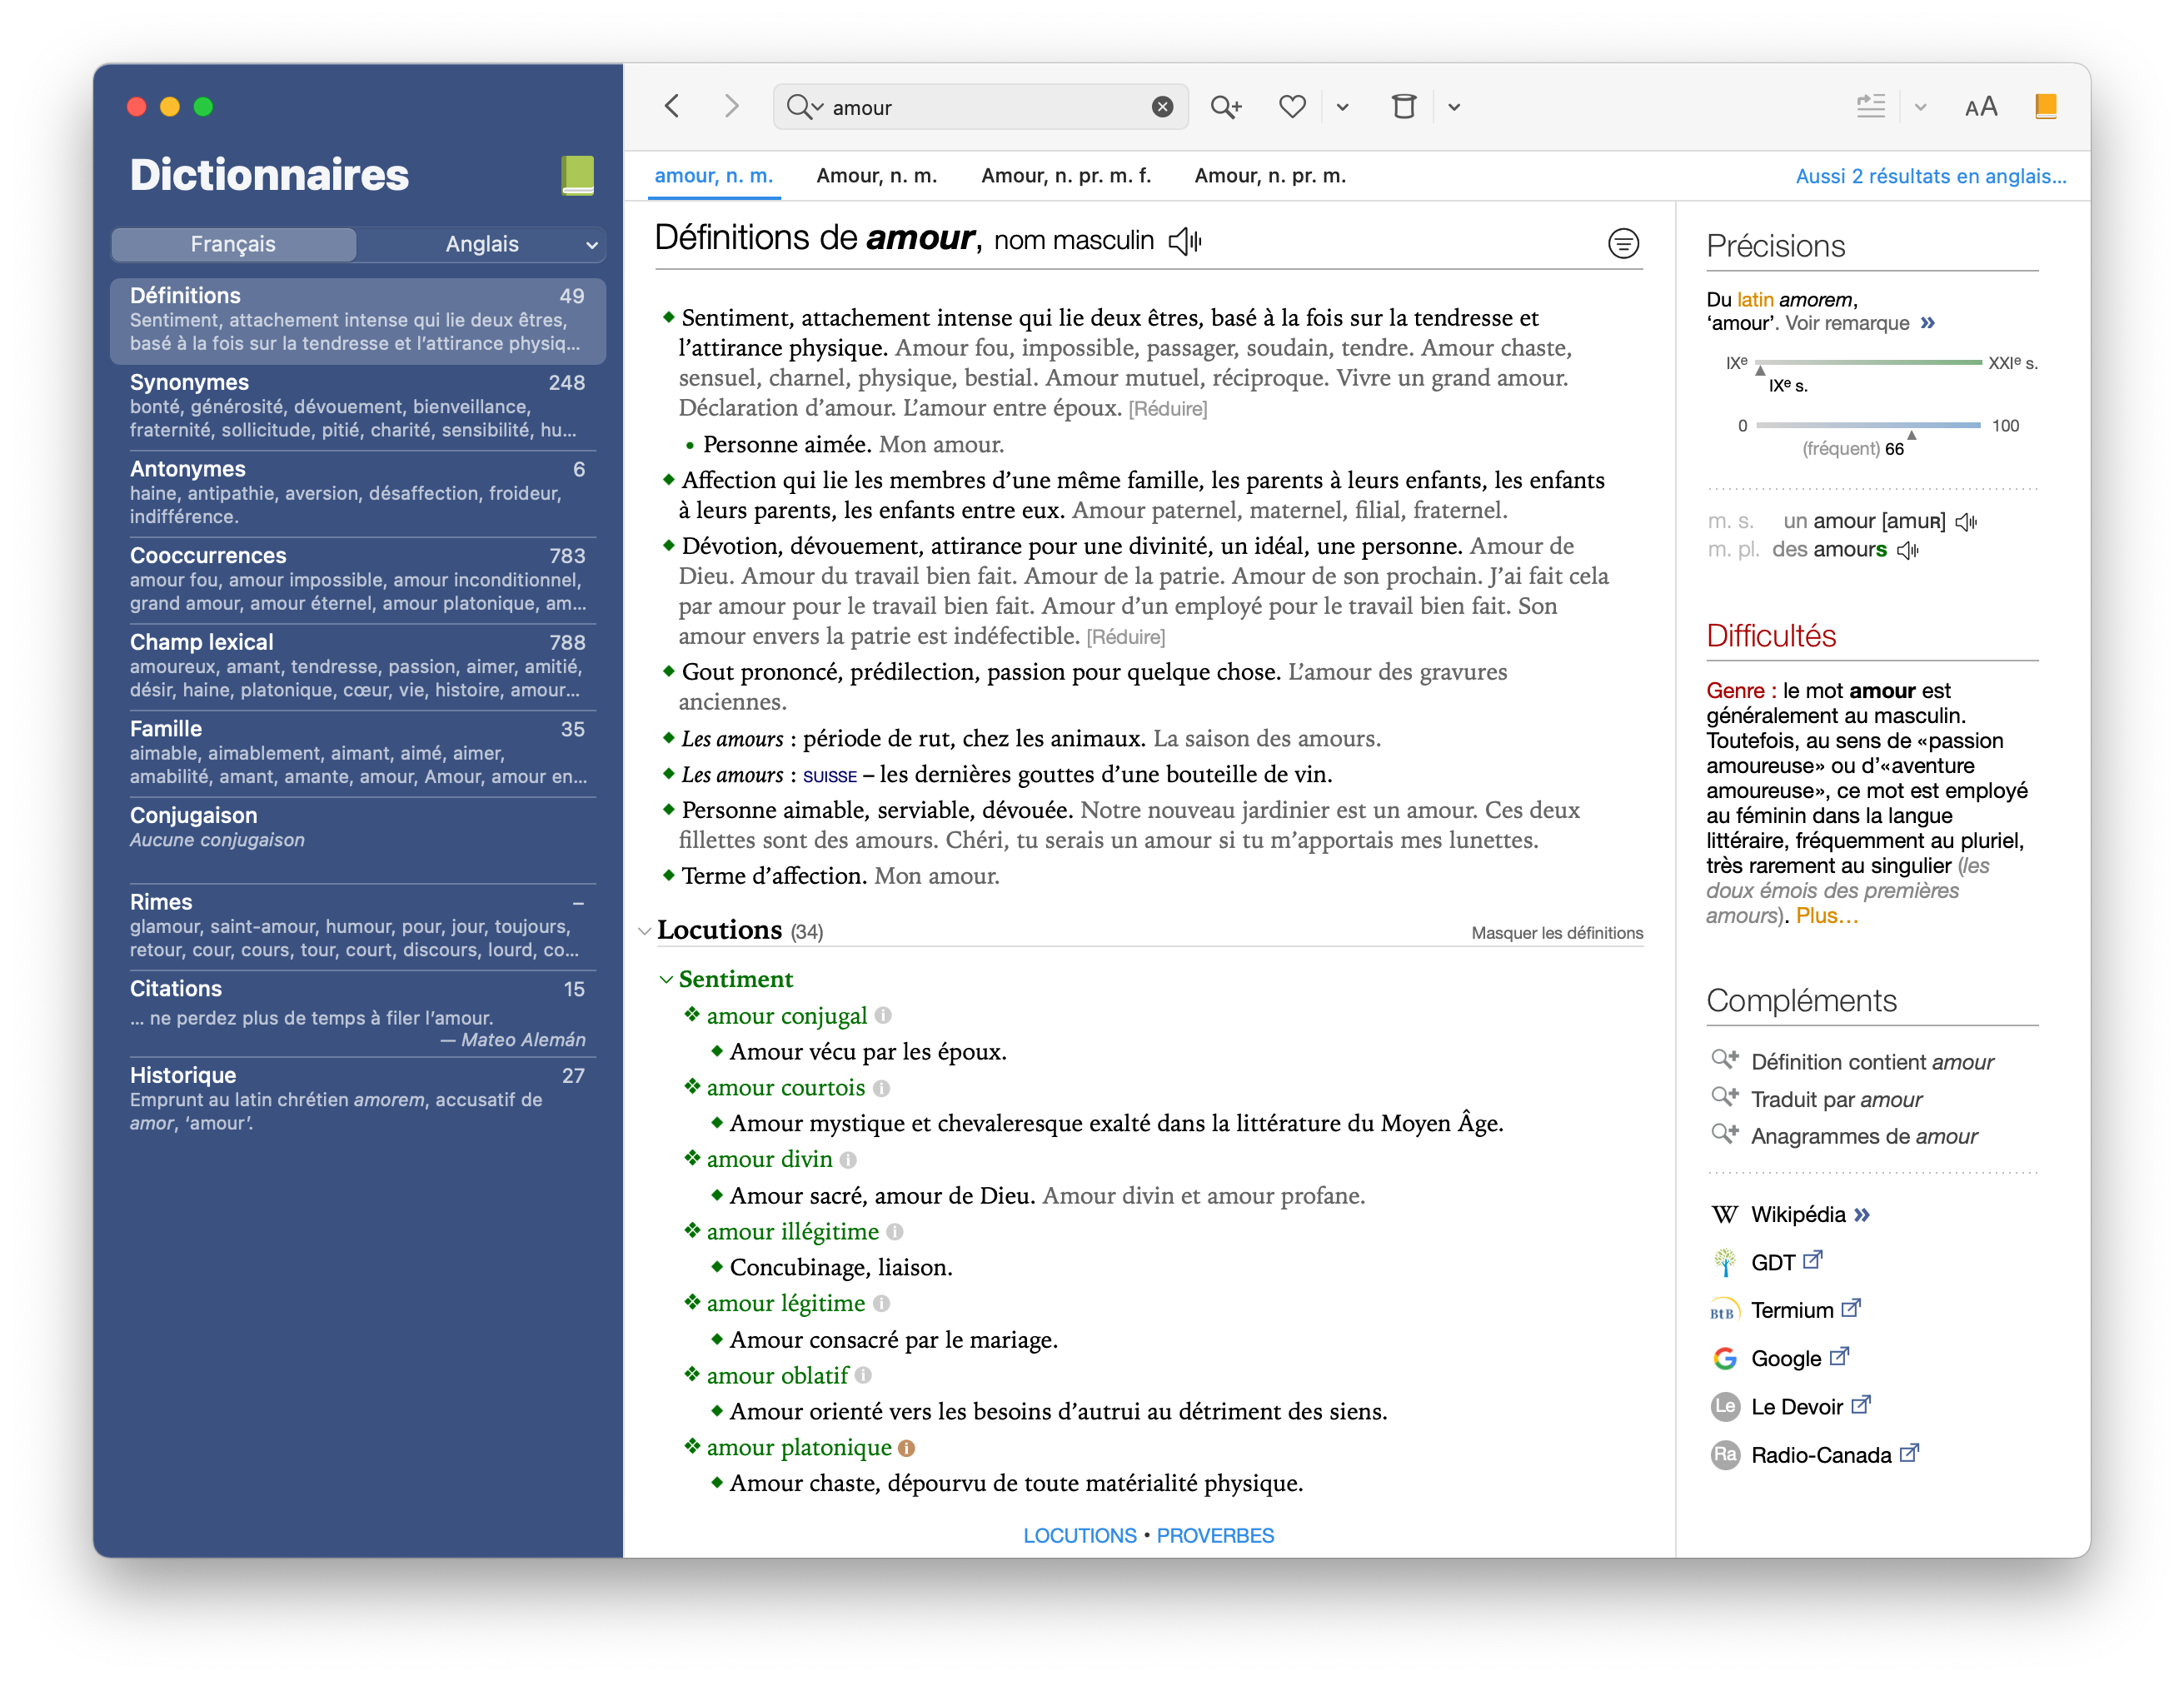This screenshot has height=1681, width=2184.
Task: Click the century timeline bar IXe–XXIe
Action: (x=1868, y=362)
